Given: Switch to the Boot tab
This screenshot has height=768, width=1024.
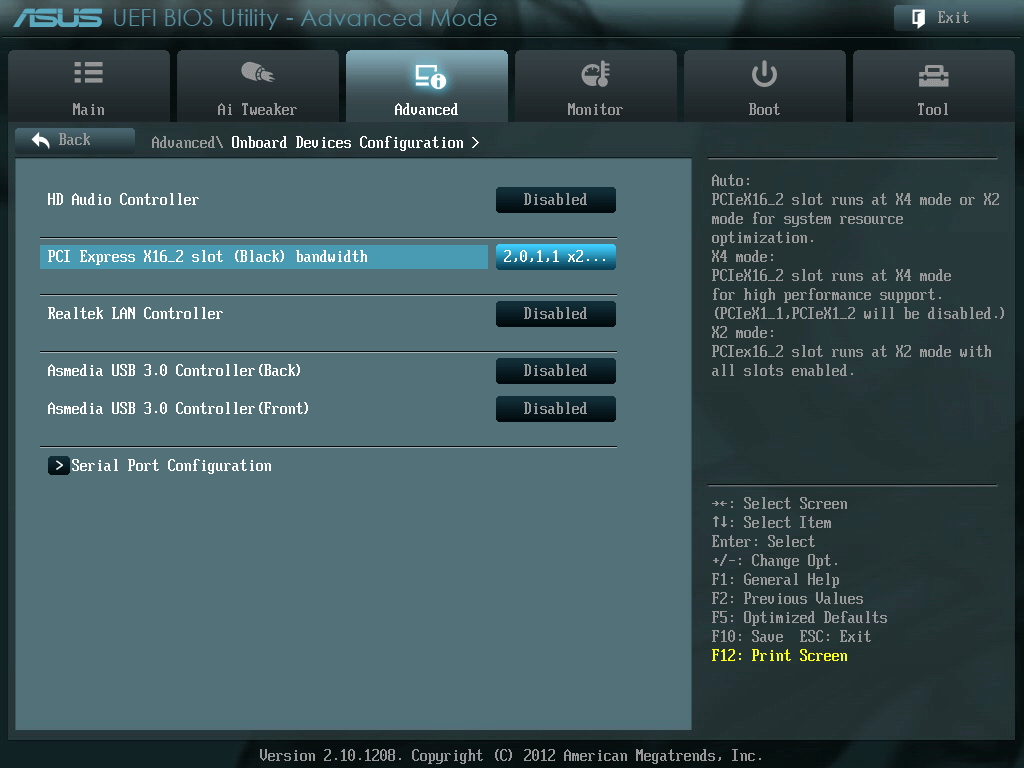Looking at the screenshot, I should (765, 86).
